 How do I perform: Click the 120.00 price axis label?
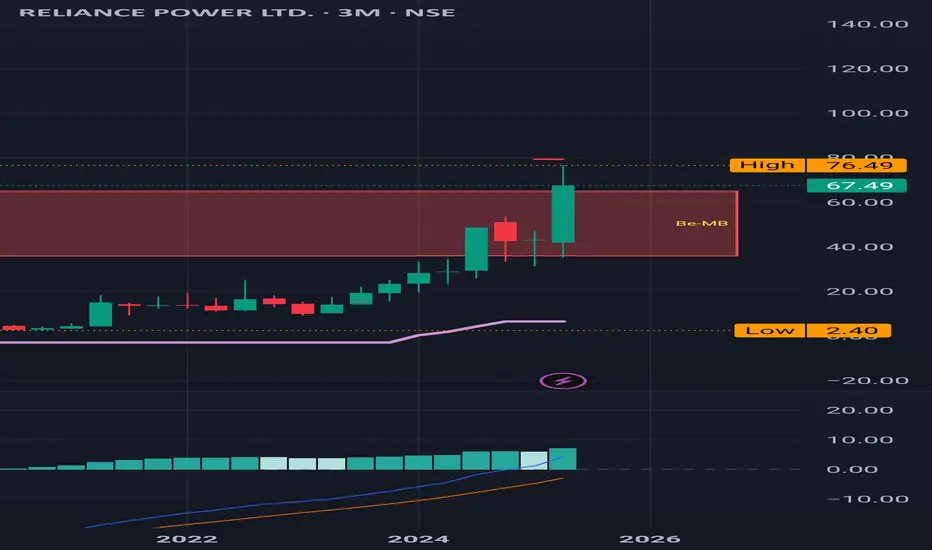(868, 69)
